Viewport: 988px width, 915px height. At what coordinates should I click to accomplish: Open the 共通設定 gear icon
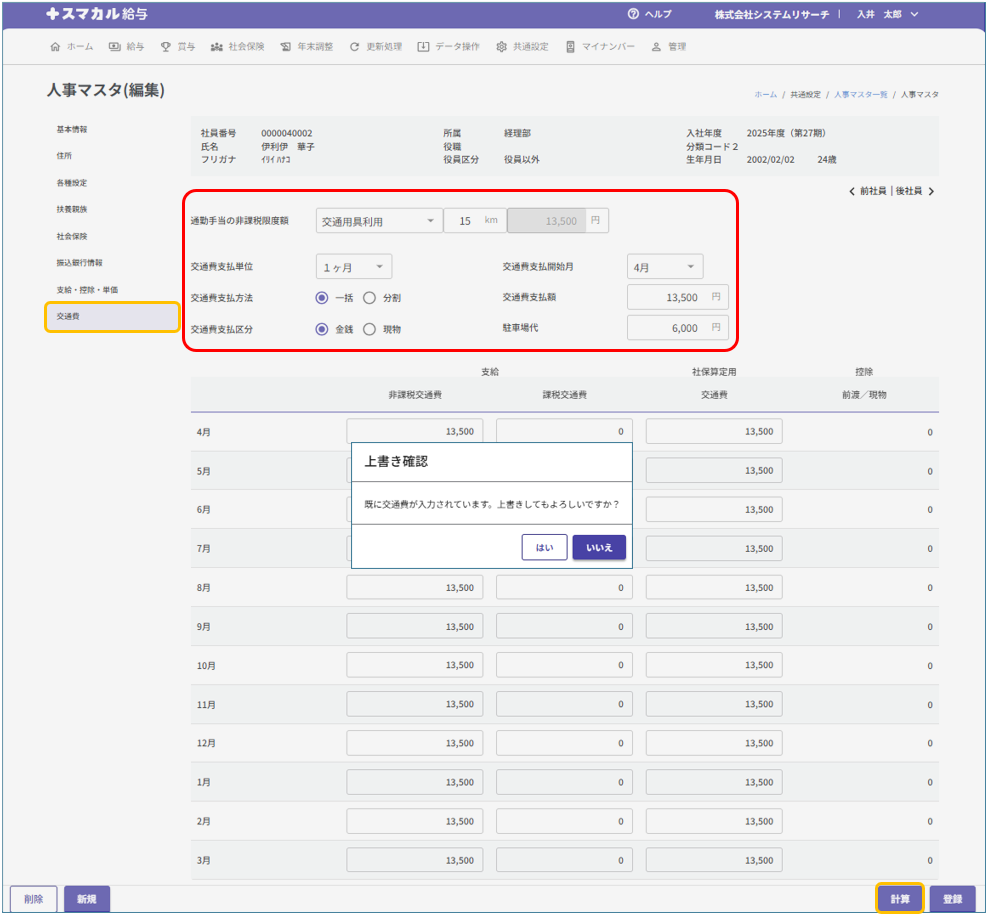click(501, 47)
